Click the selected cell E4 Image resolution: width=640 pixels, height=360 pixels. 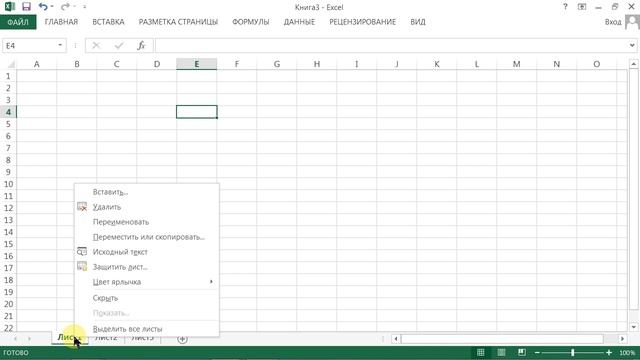coord(197,112)
